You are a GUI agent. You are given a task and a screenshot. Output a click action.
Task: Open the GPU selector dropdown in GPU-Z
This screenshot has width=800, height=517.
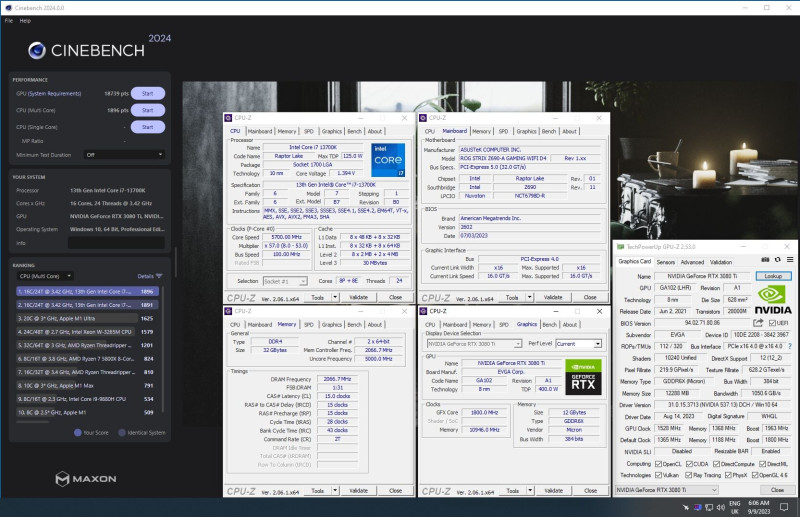click(666, 490)
